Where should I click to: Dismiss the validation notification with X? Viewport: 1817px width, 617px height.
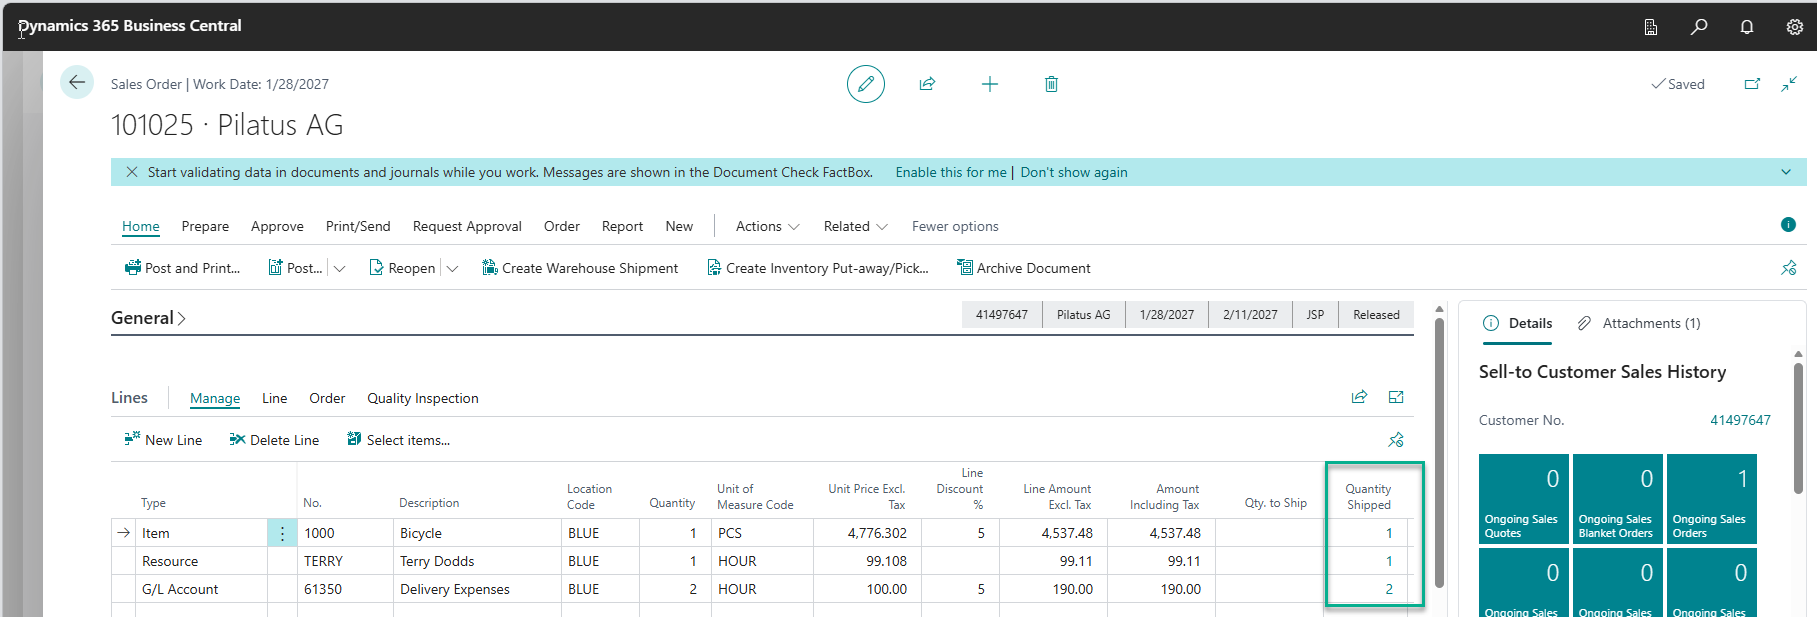(132, 172)
